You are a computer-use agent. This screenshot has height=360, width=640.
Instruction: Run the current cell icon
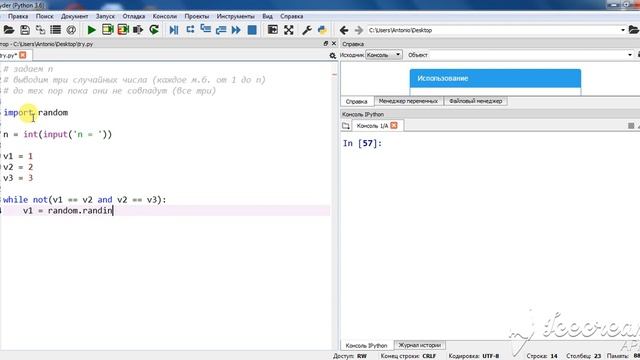coord(108,30)
